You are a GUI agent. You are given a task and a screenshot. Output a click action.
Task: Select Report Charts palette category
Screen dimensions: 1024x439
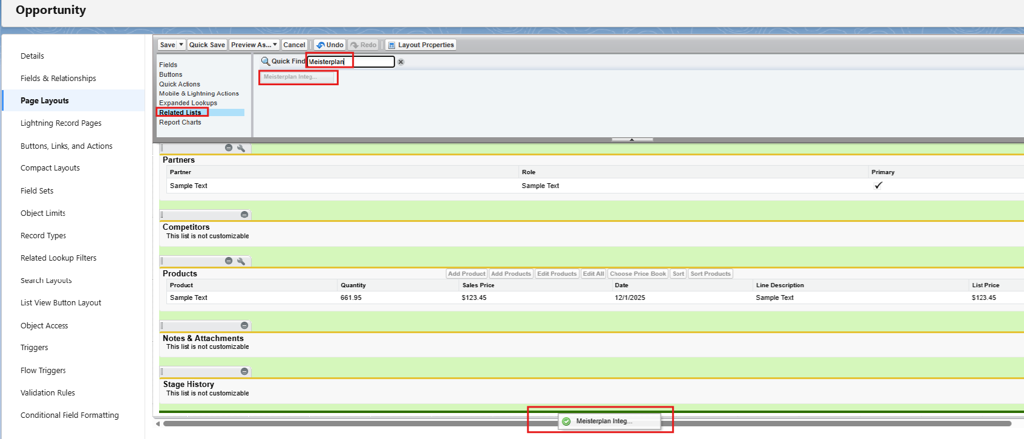(180, 122)
